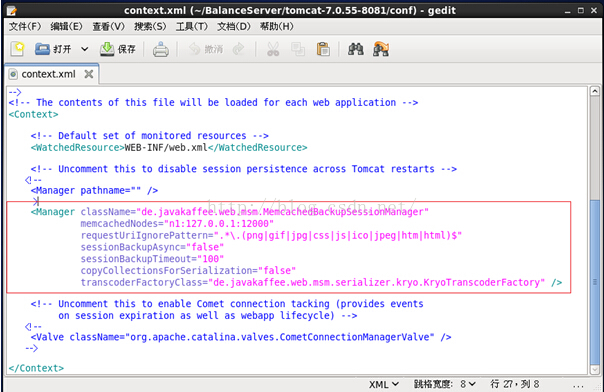Click the requestUriIgnorePattern attribute line
604x392 pixels.
coord(271,235)
